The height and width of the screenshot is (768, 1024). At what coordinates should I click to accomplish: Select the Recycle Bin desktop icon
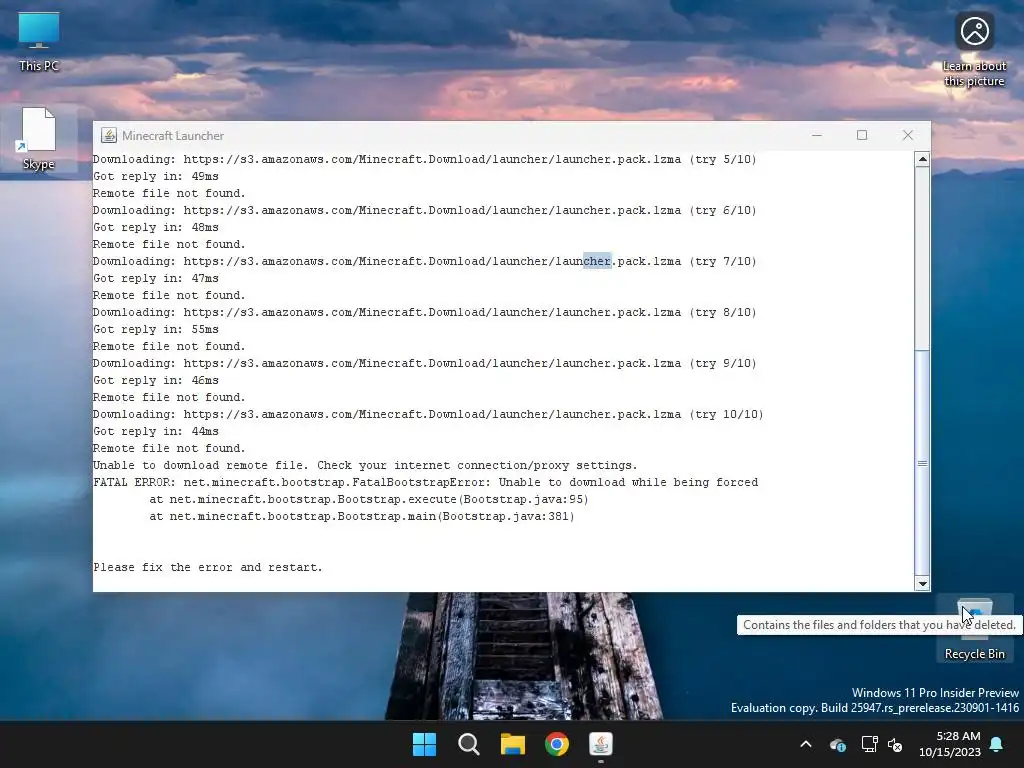point(974,628)
